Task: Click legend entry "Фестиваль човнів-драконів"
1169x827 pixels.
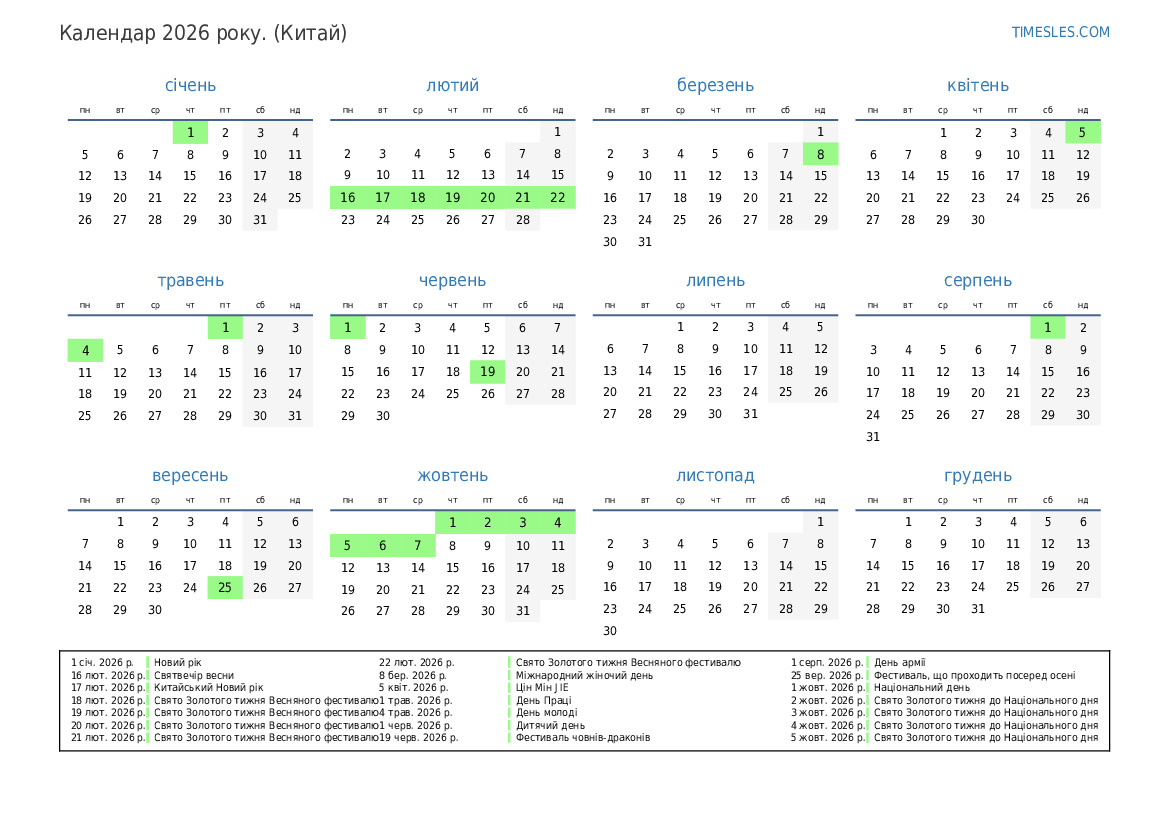Action: 583,738
